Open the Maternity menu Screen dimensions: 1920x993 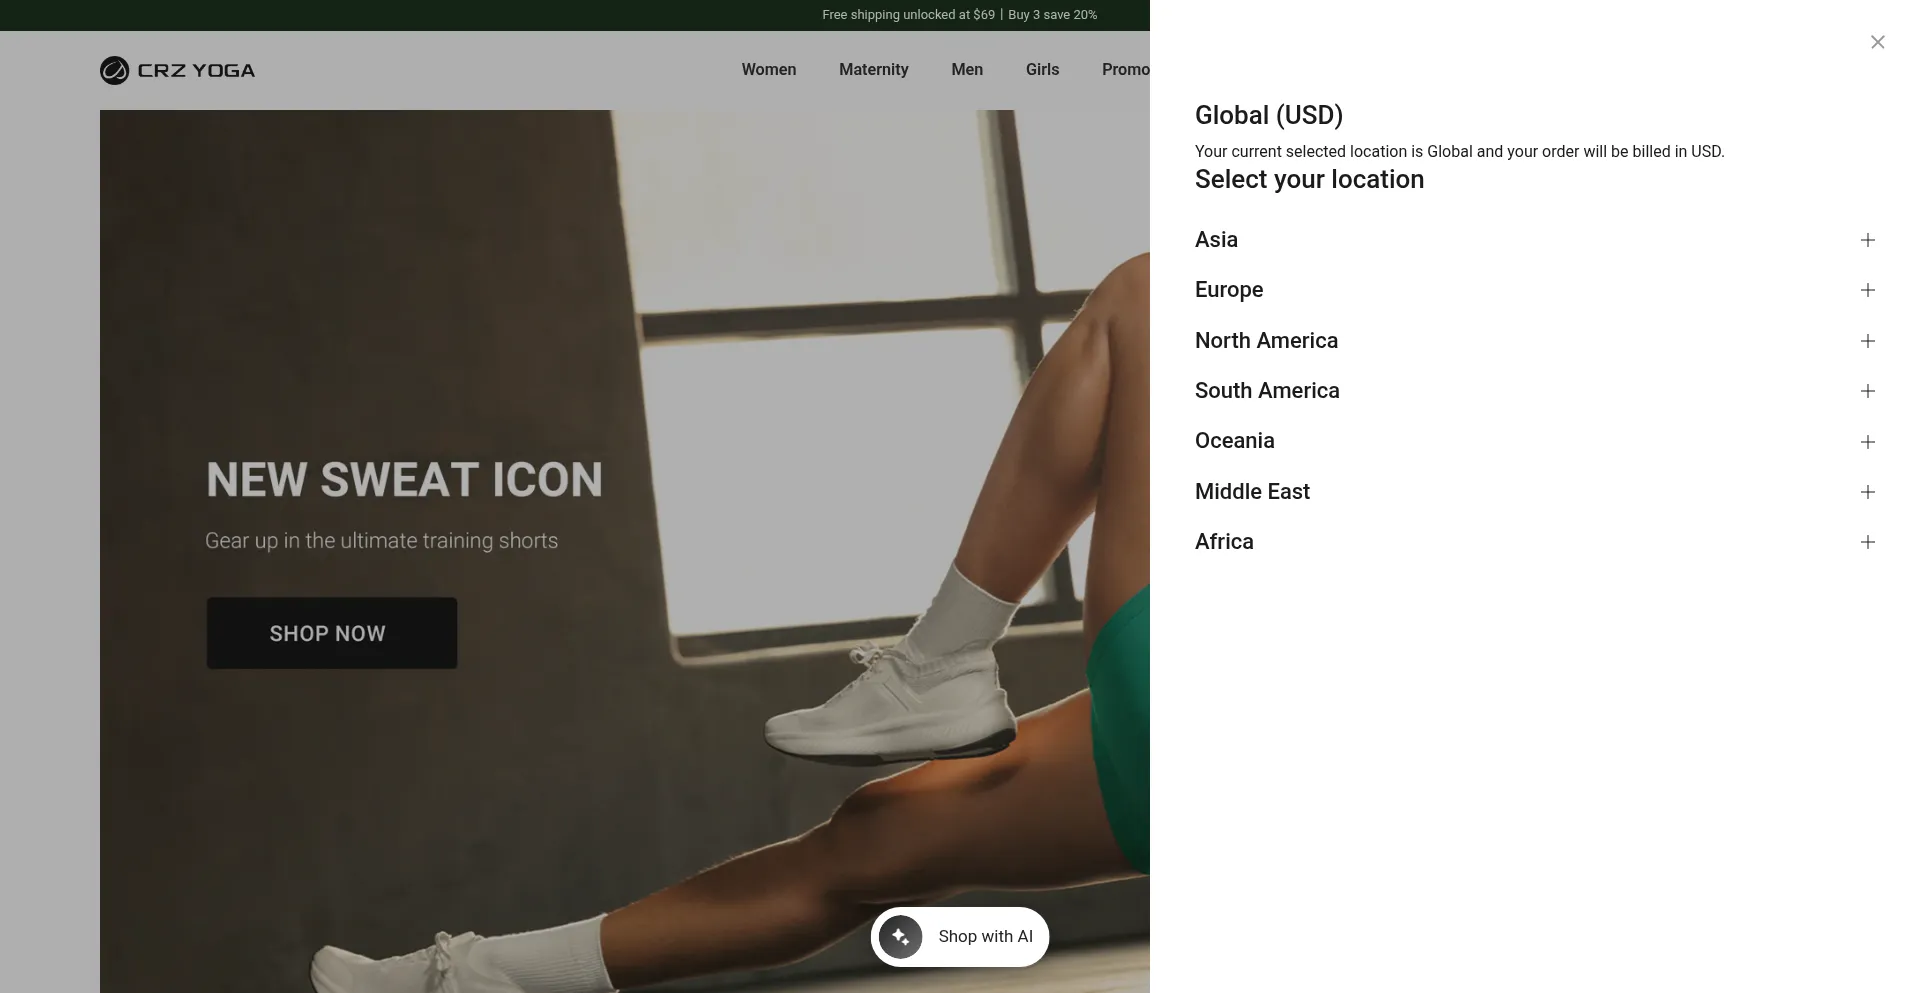click(x=874, y=70)
